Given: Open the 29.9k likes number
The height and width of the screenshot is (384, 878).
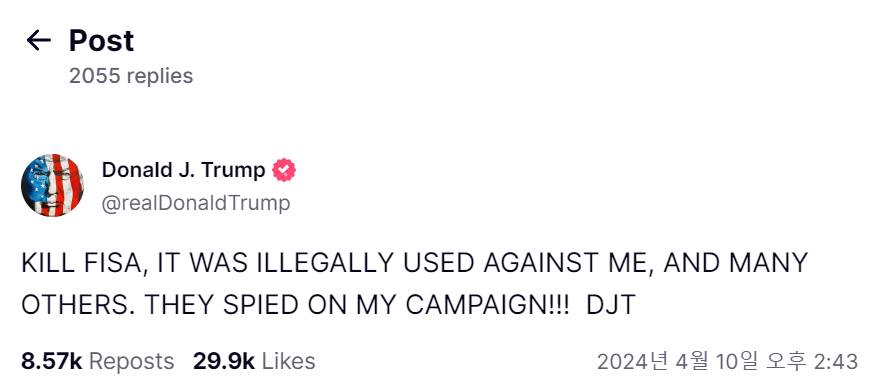Looking at the screenshot, I should [x=224, y=362].
